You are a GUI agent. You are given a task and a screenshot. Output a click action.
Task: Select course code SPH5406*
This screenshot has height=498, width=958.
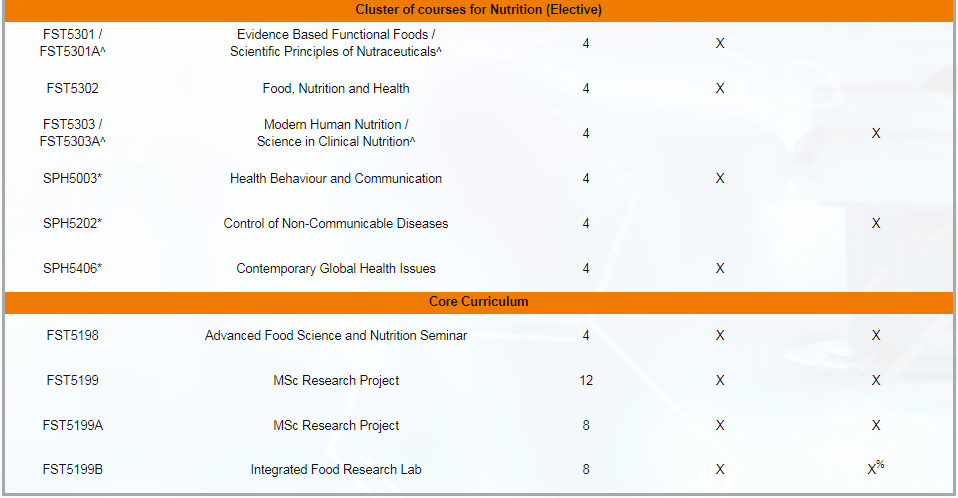point(72,268)
